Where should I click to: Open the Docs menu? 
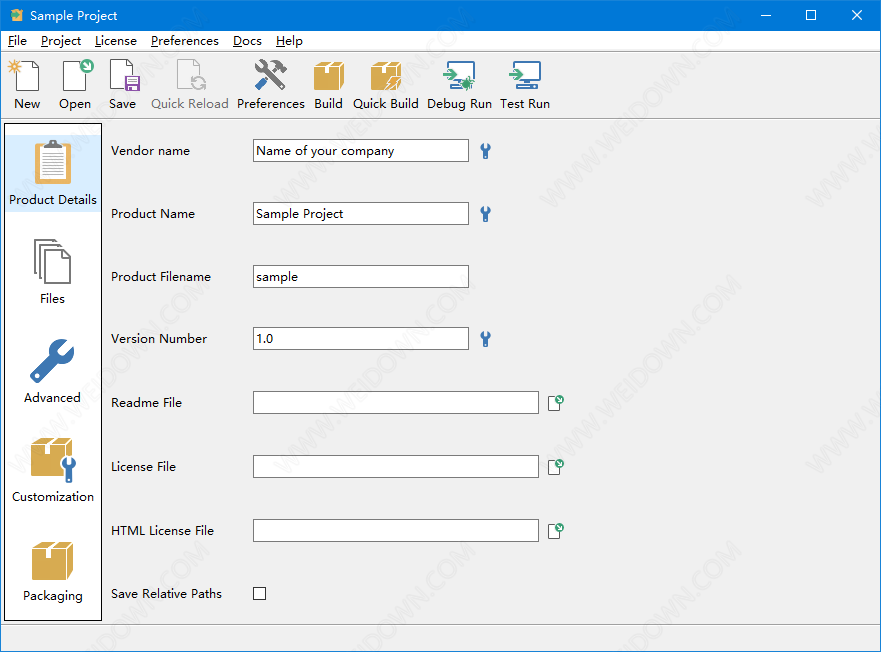point(247,41)
